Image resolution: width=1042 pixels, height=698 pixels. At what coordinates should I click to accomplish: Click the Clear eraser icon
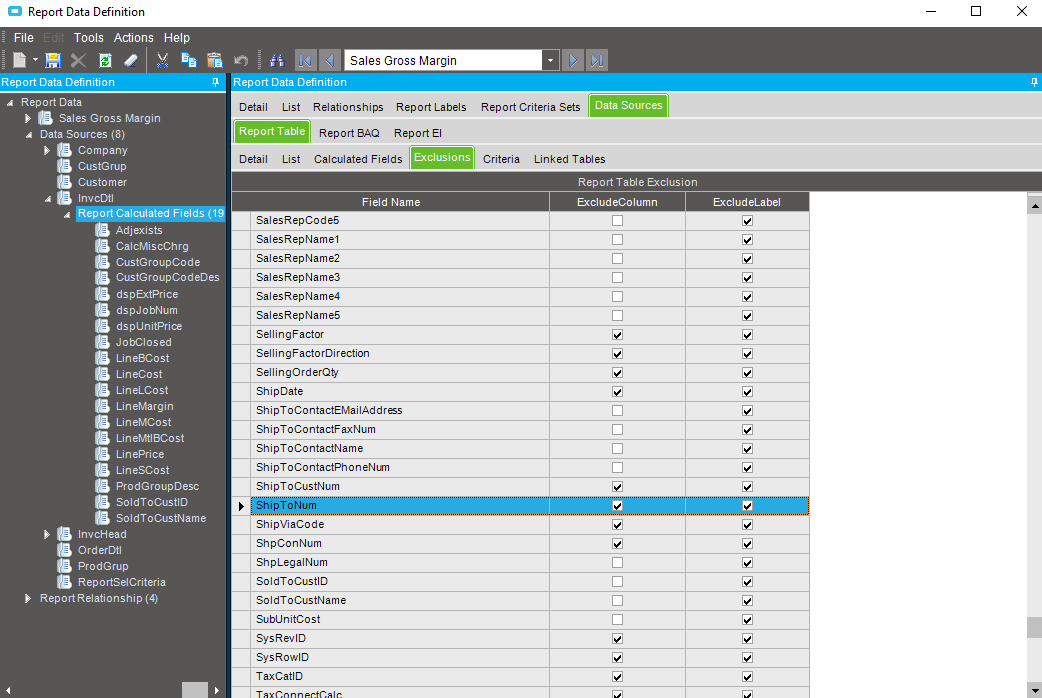point(131,61)
